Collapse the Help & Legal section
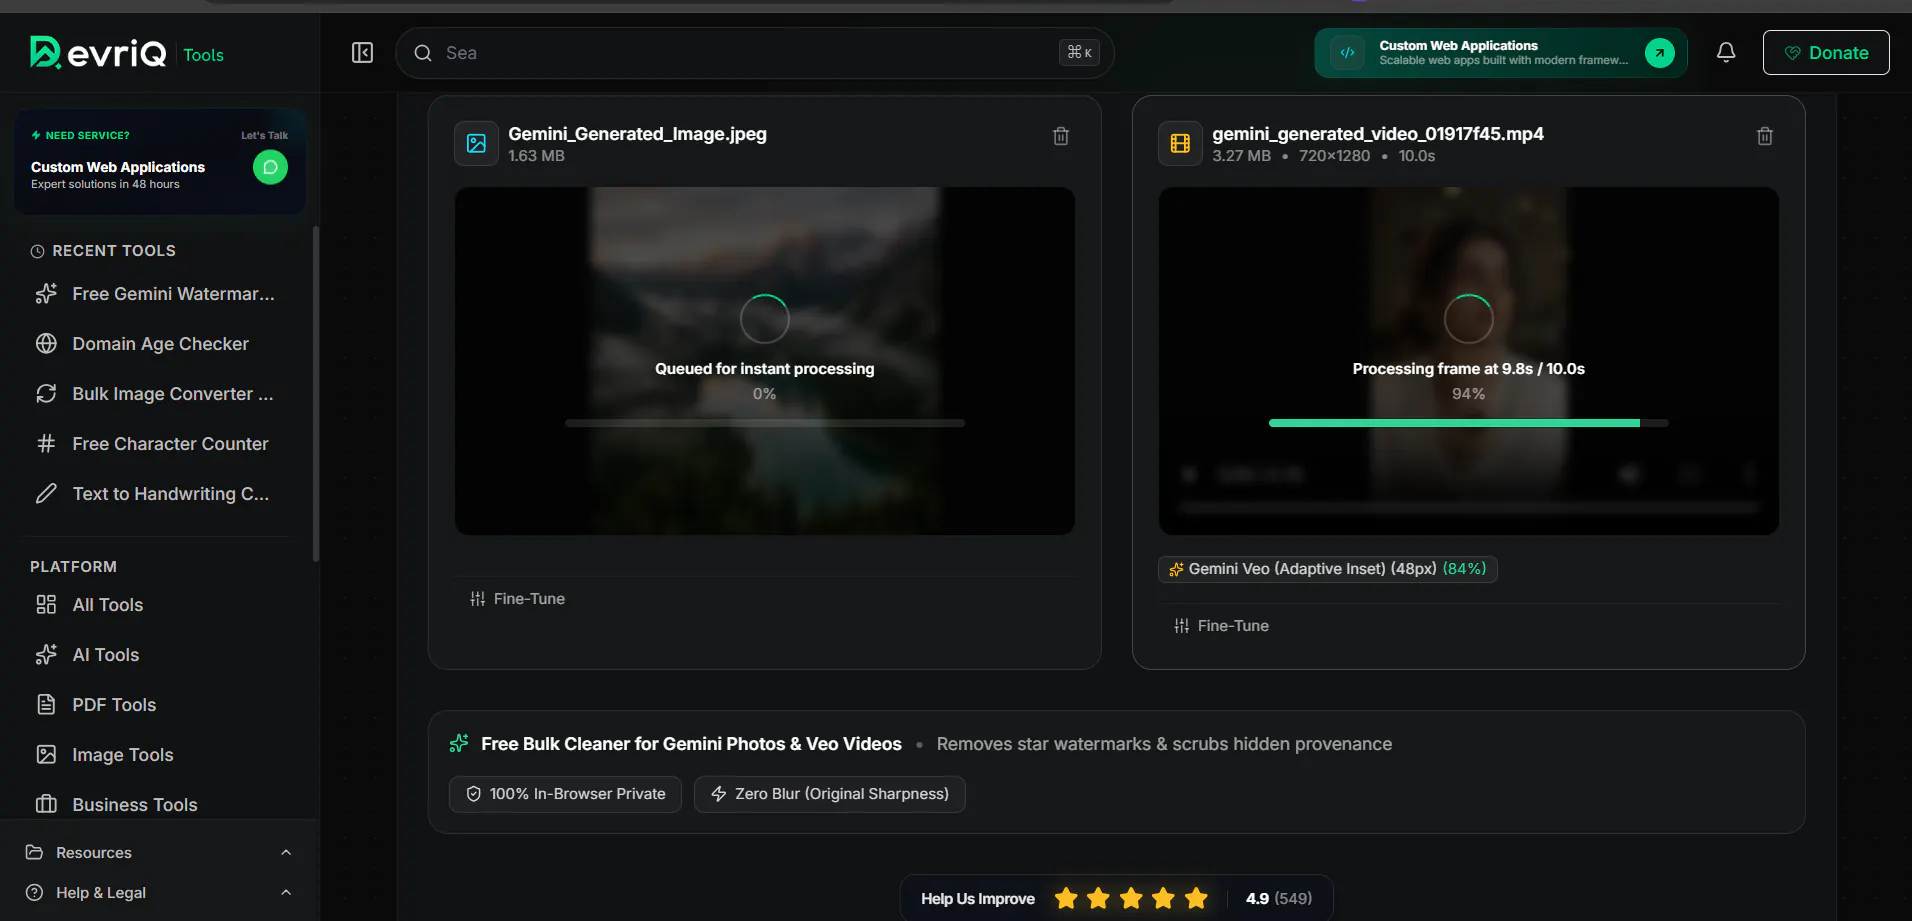The height and width of the screenshot is (921, 1912). 160,892
